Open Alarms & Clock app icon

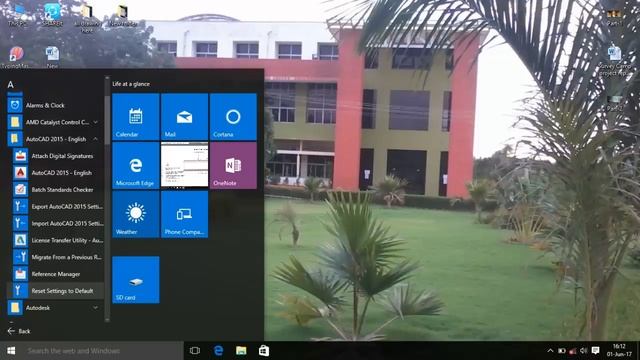[15, 105]
